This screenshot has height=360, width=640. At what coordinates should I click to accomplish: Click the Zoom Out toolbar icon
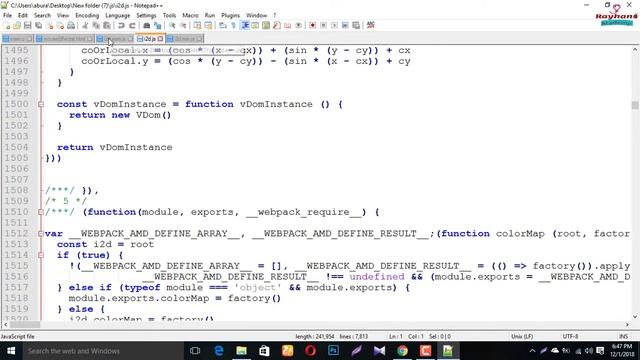pos(183,25)
